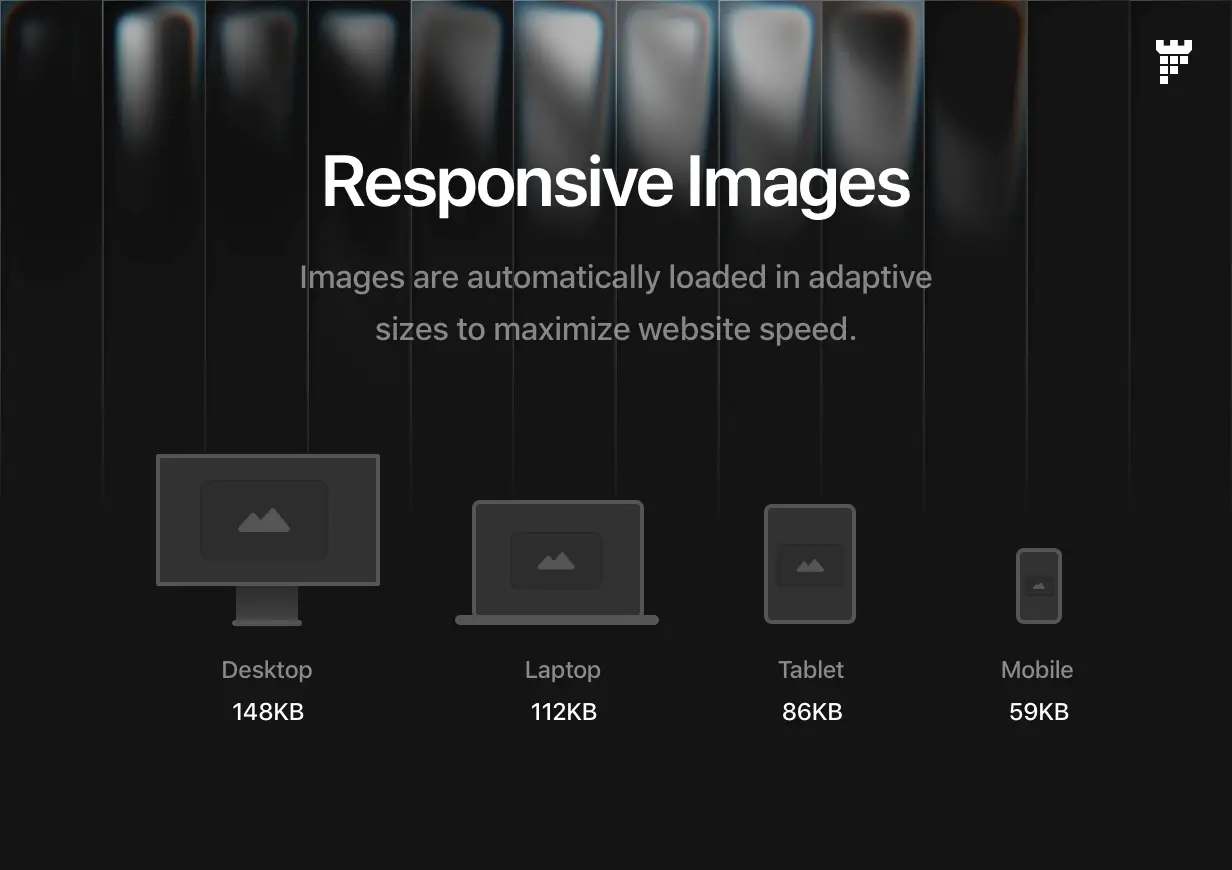The height and width of the screenshot is (870, 1232).
Task: Click the Laptop label text
Action: [x=563, y=670]
